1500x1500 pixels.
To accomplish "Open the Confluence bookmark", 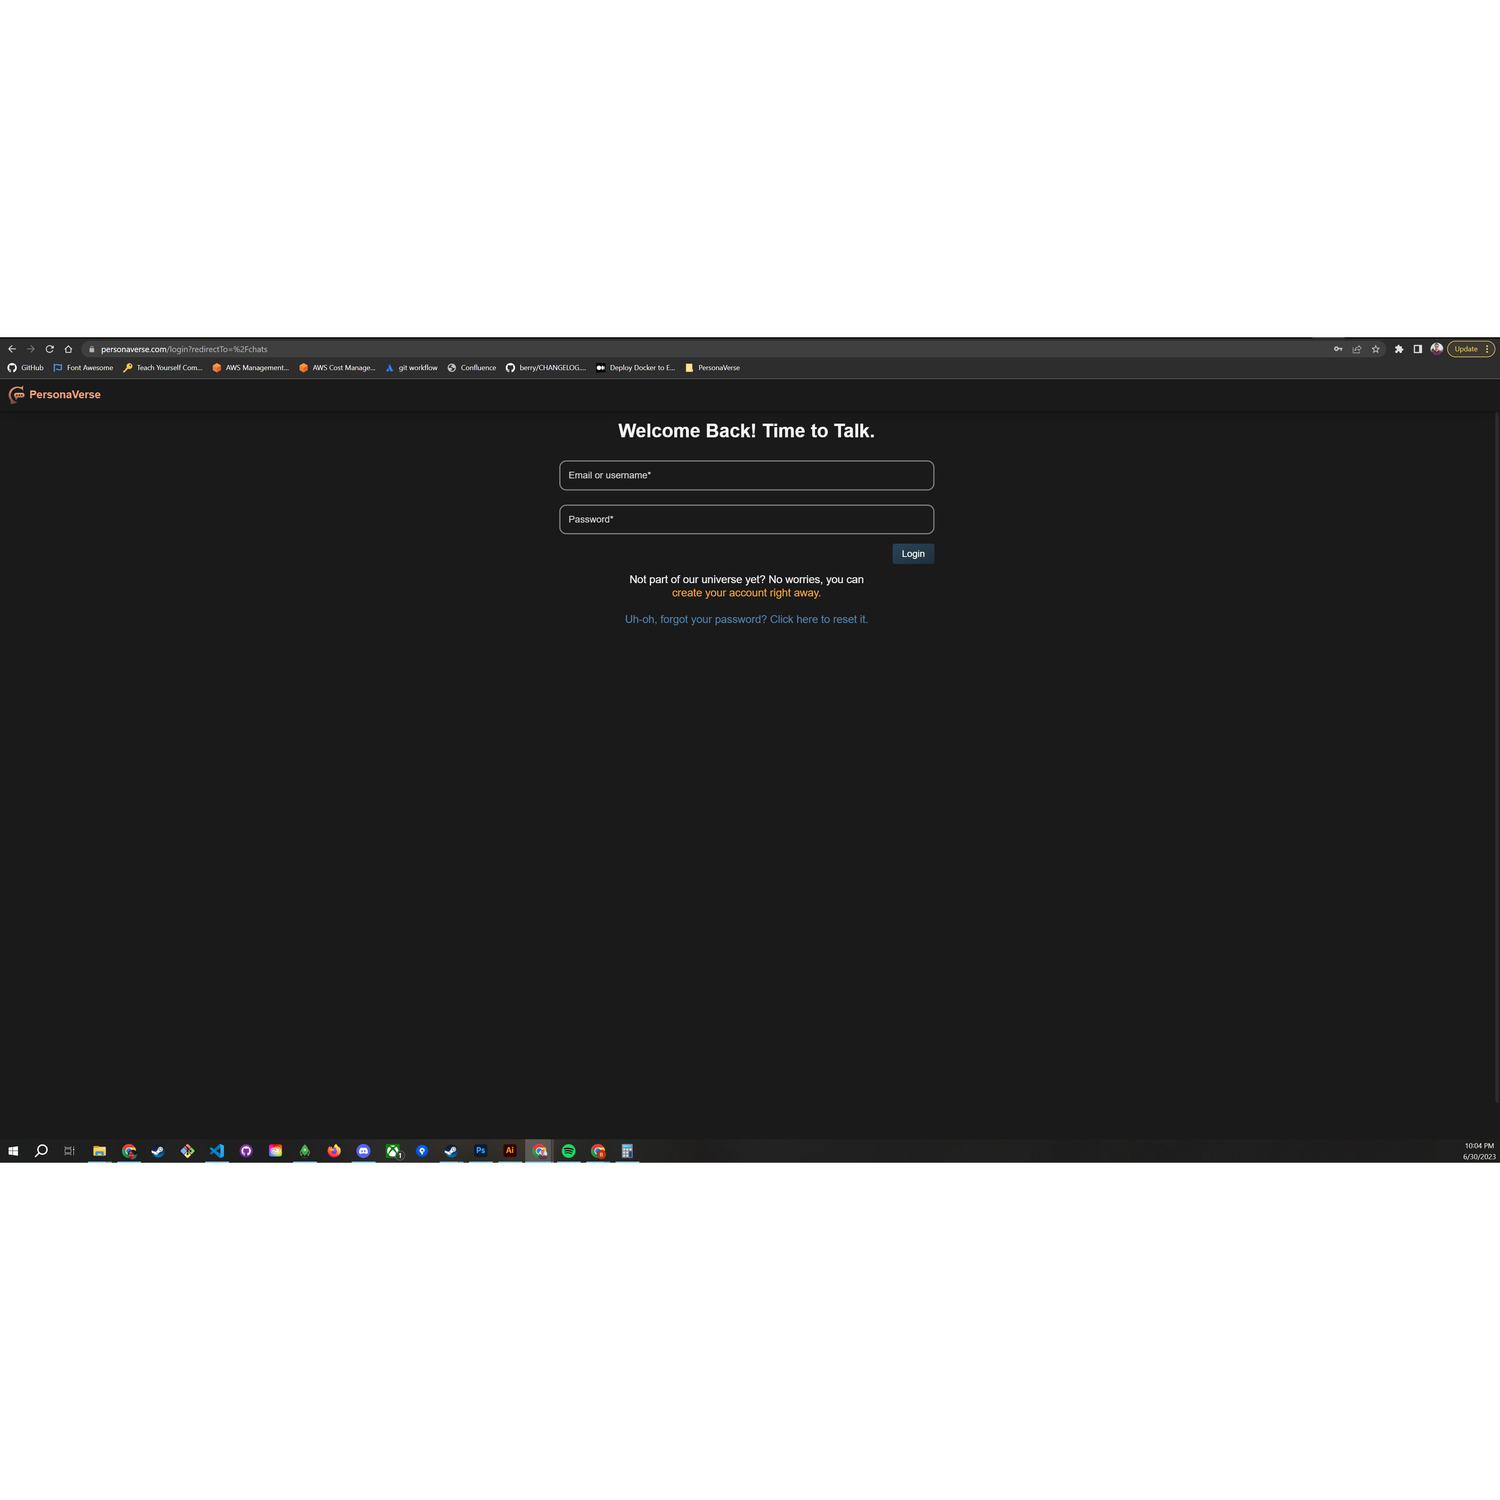I will tap(472, 368).
